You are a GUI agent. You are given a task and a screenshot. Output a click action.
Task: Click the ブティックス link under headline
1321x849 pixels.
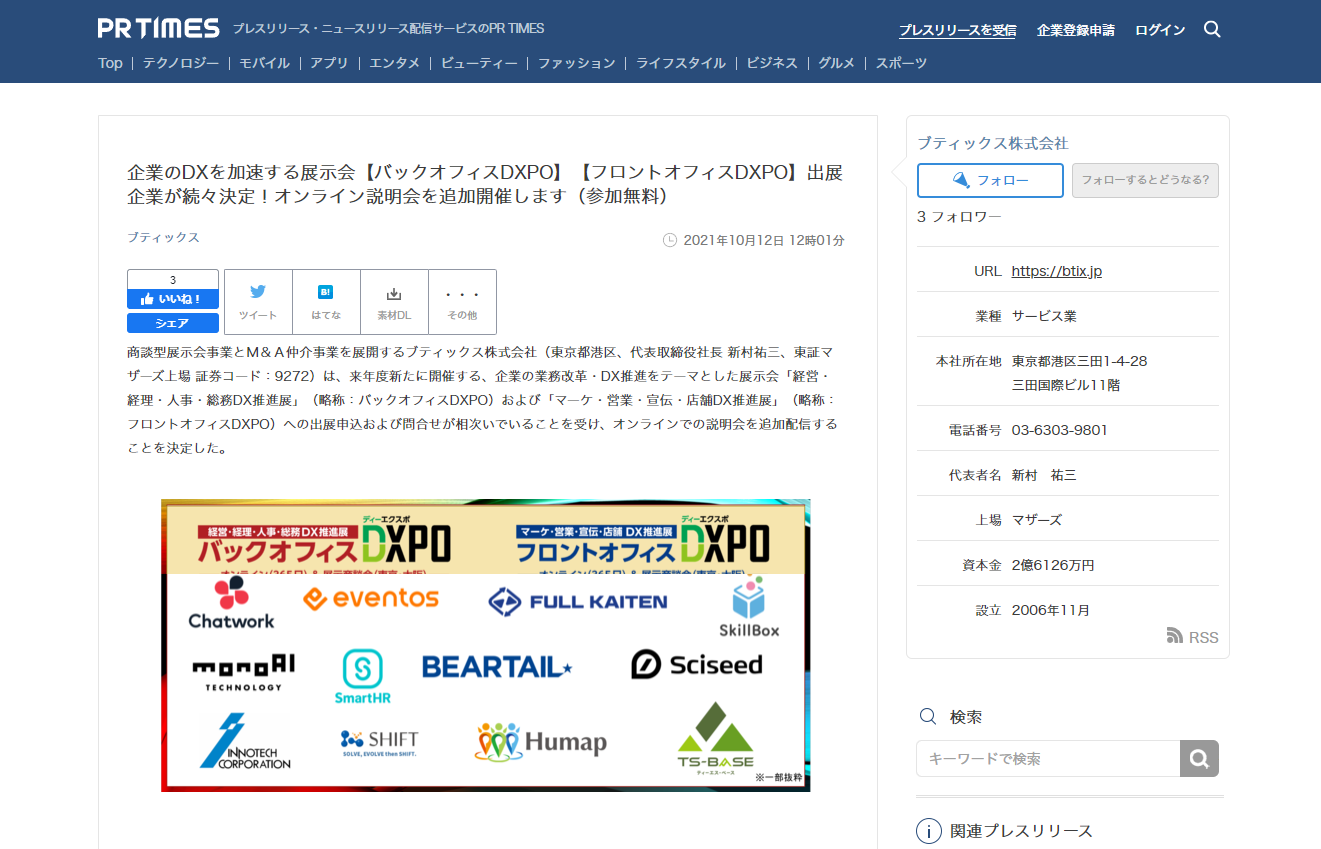tap(163, 237)
